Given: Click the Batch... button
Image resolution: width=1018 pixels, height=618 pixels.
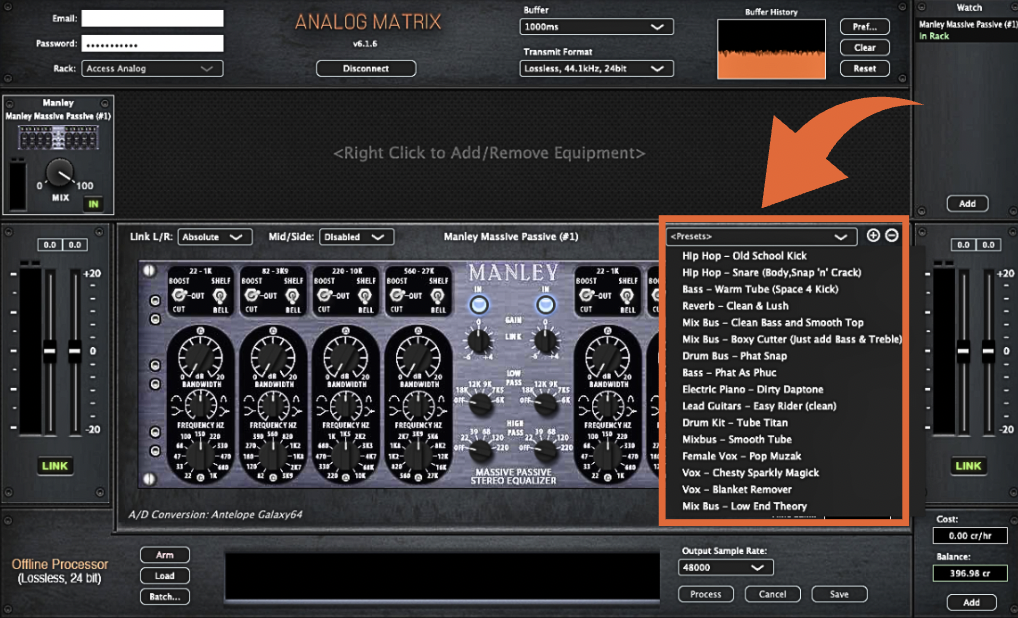Looking at the screenshot, I should pyautogui.click(x=165, y=597).
